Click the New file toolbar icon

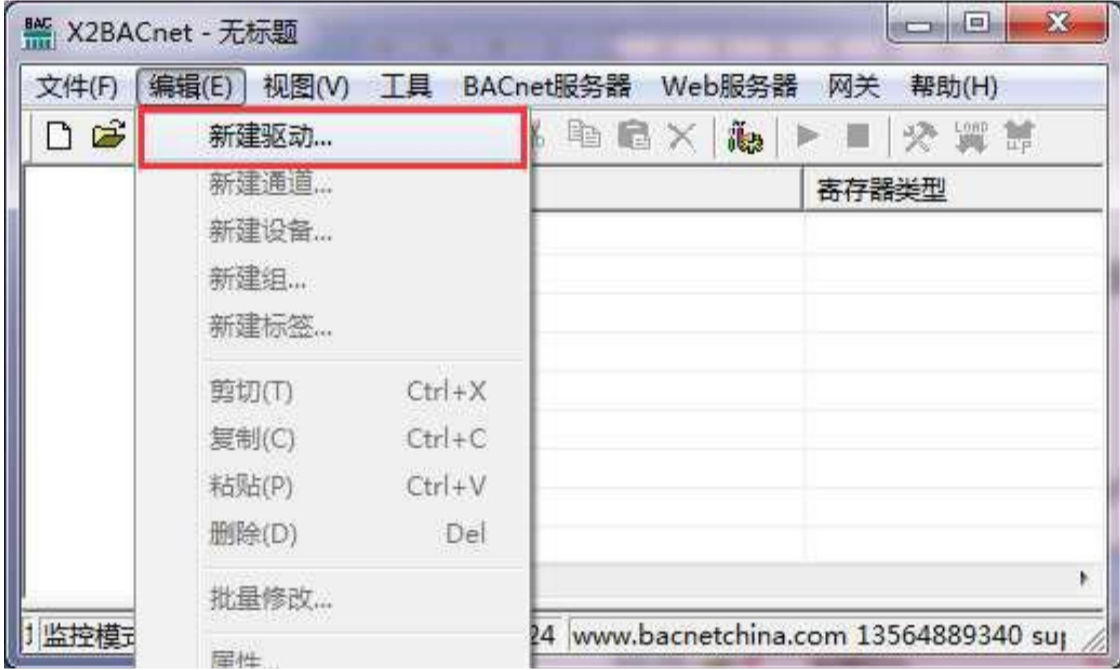[x=59, y=136]
